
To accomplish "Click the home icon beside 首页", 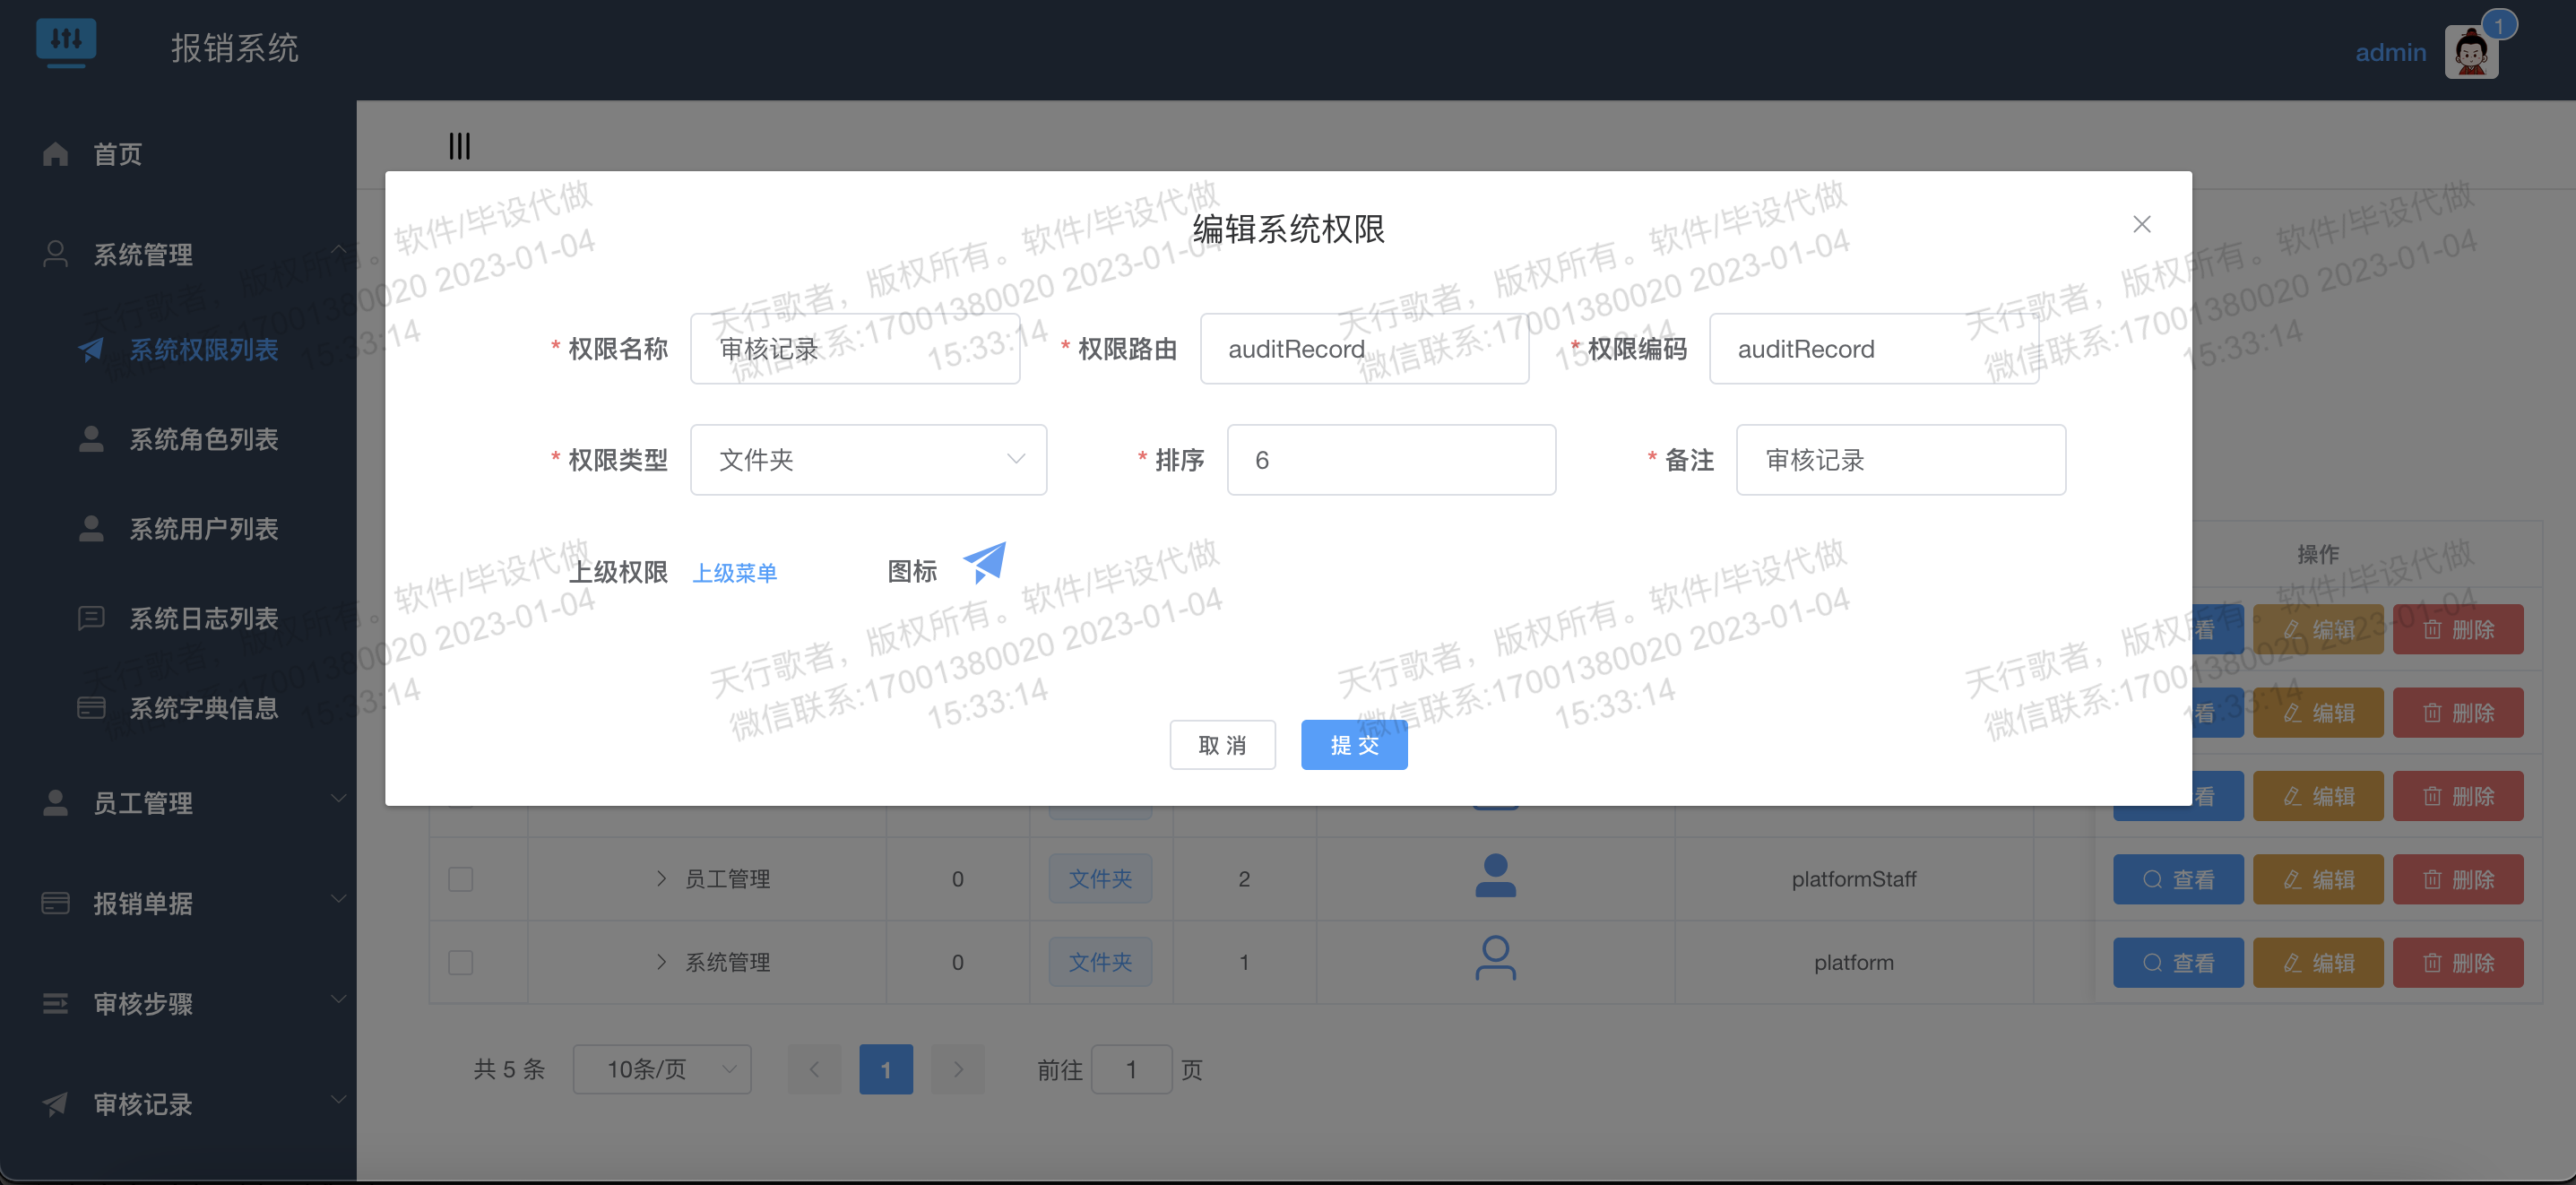I will pos(56,154).
